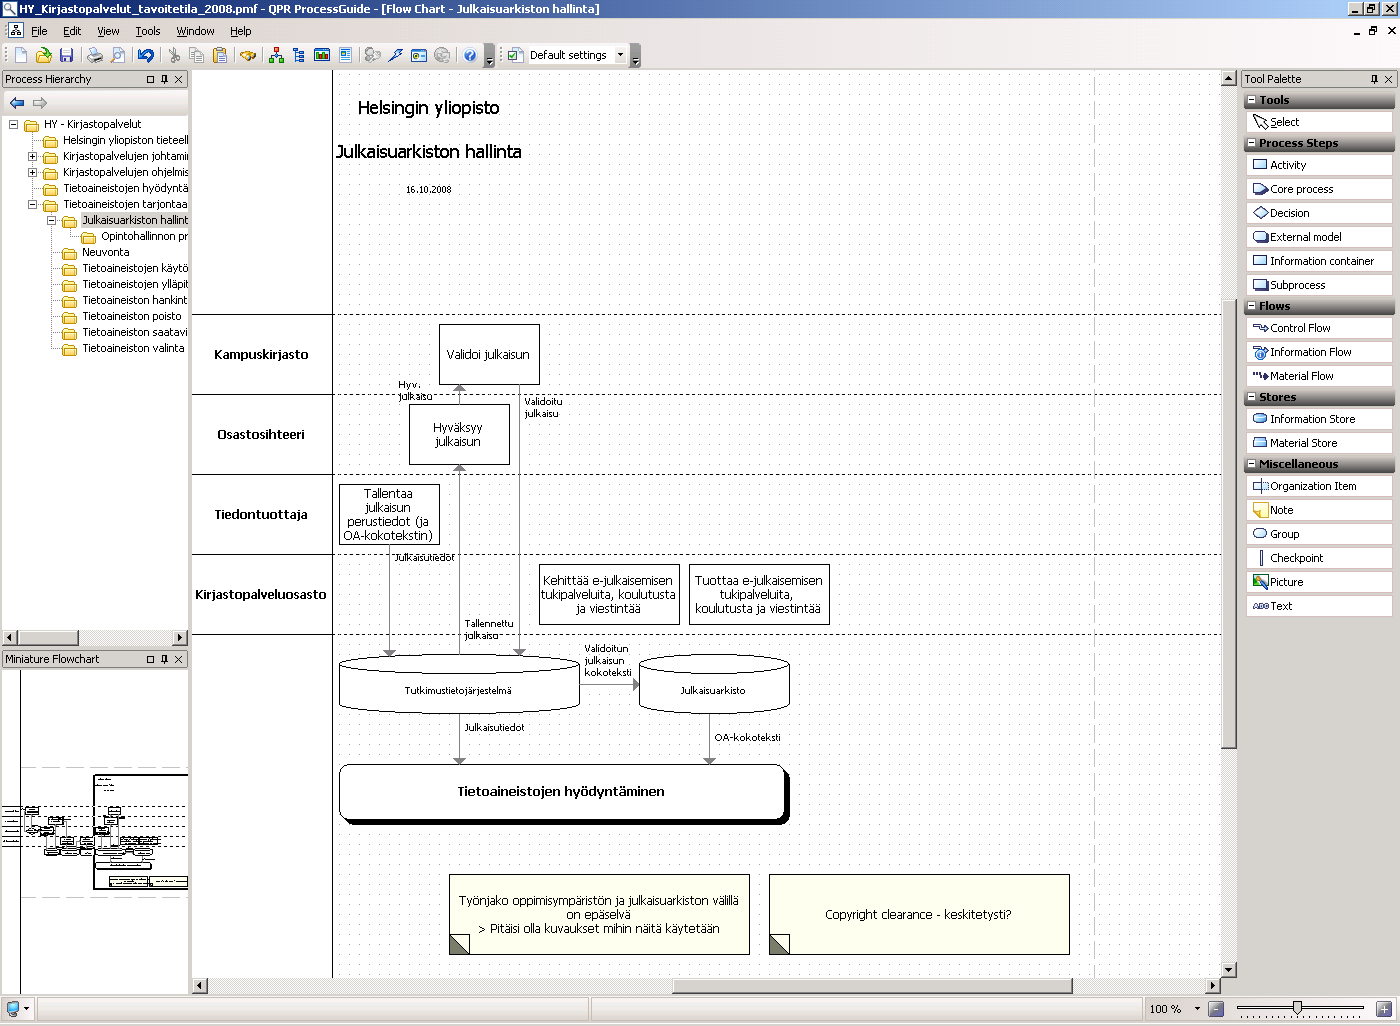
Task: Open the Tools menu
Action: pyautogui.click(x=148, y=31)
